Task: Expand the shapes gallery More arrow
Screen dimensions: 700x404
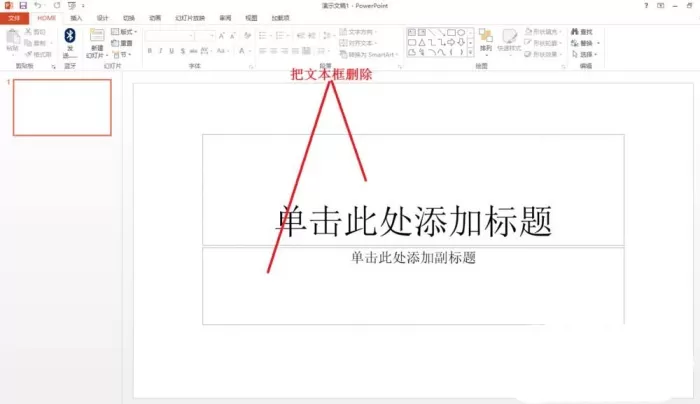Action: [x=470, y=52]
